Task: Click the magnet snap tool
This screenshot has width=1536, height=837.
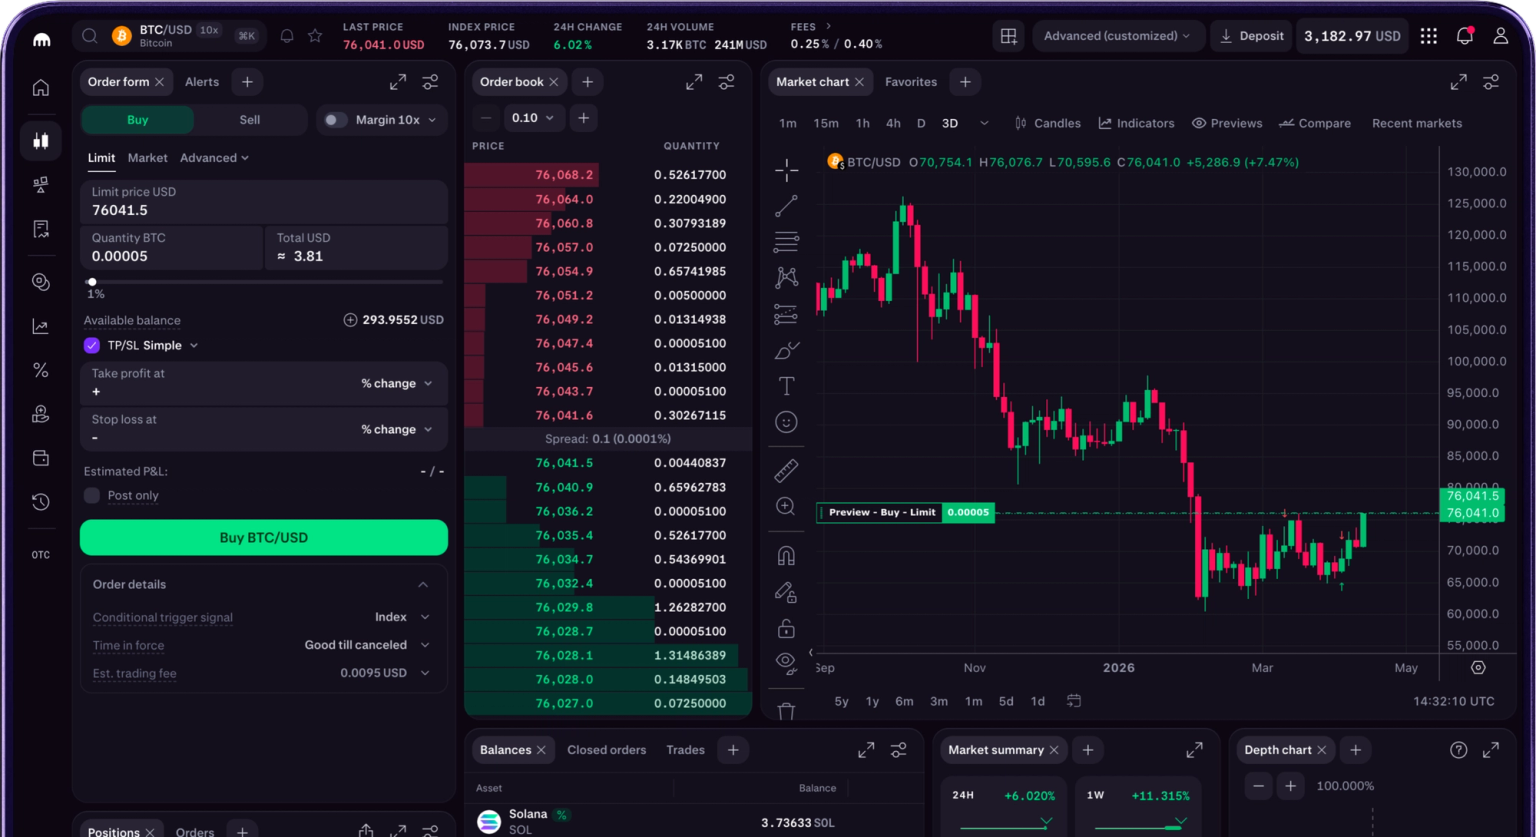Action: coord(786,556)
